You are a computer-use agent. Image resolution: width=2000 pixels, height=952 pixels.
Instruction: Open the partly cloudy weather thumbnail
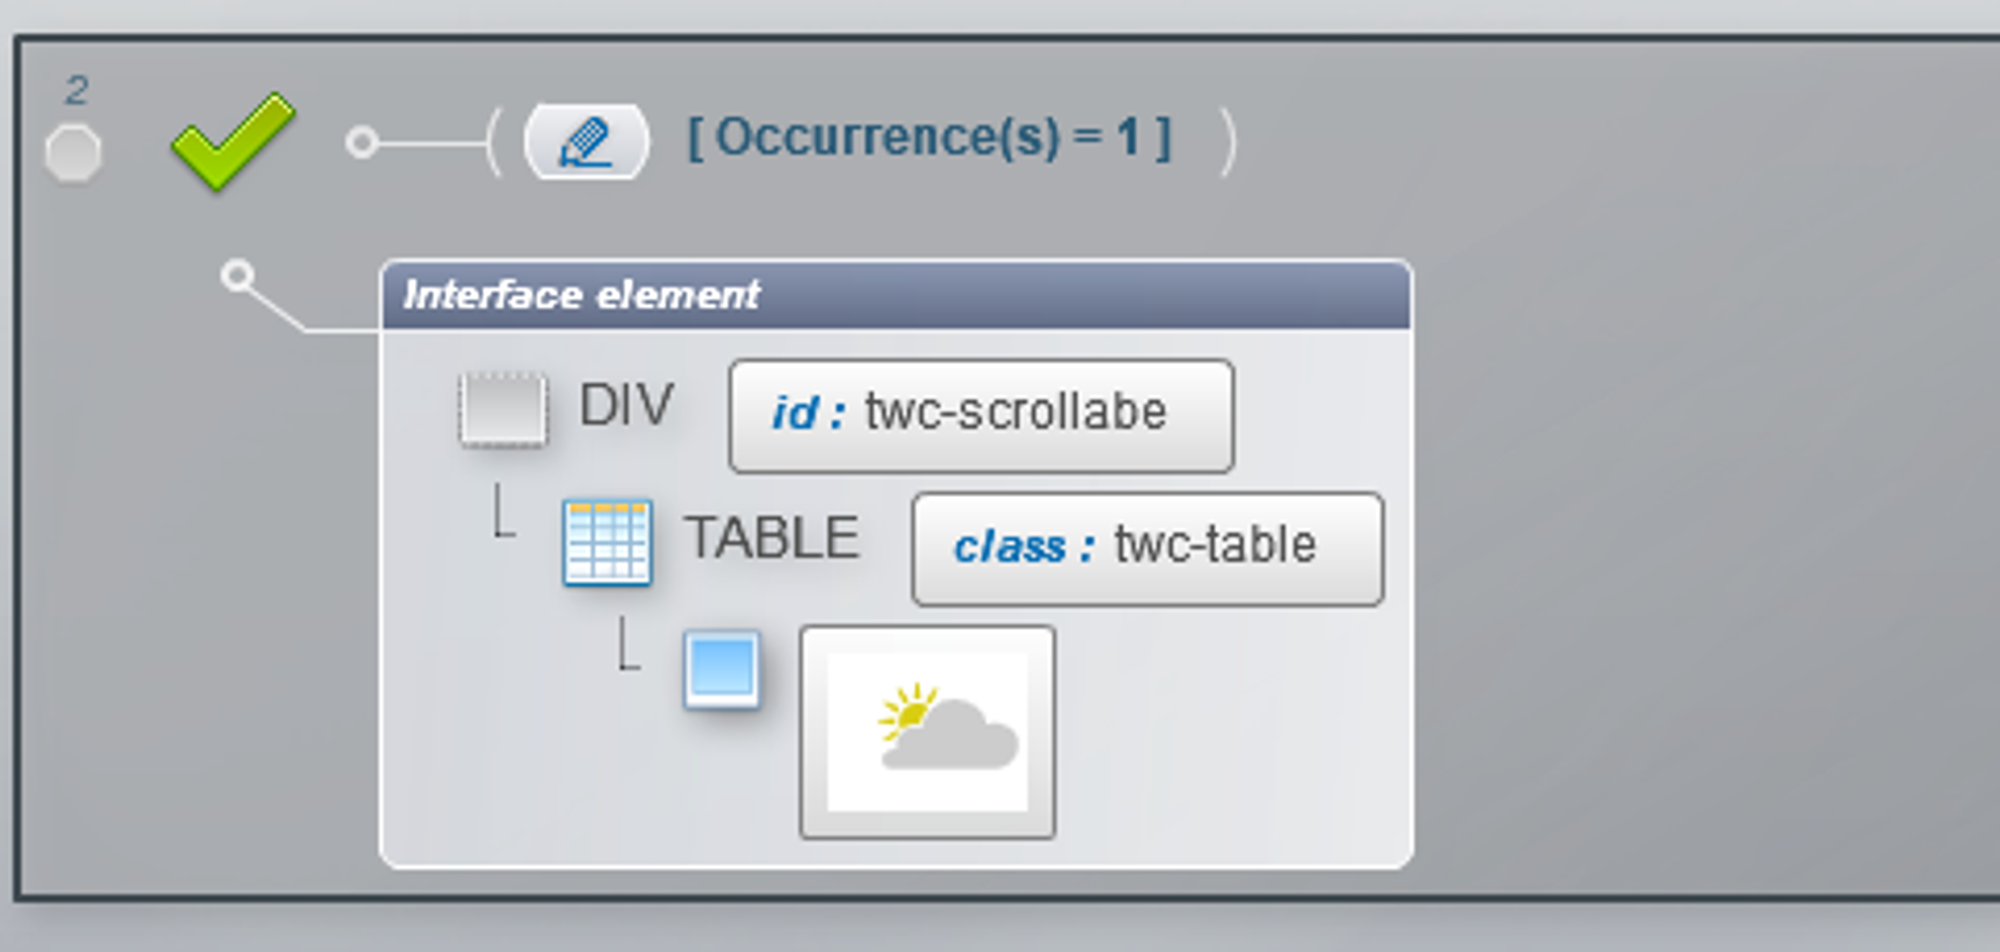pyautogui.click(x=927, y=732)
